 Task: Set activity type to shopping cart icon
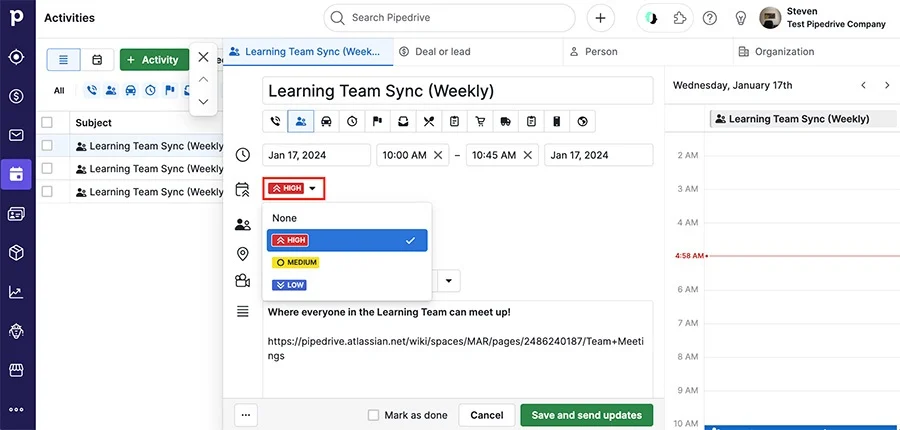[x=480, y=121]
